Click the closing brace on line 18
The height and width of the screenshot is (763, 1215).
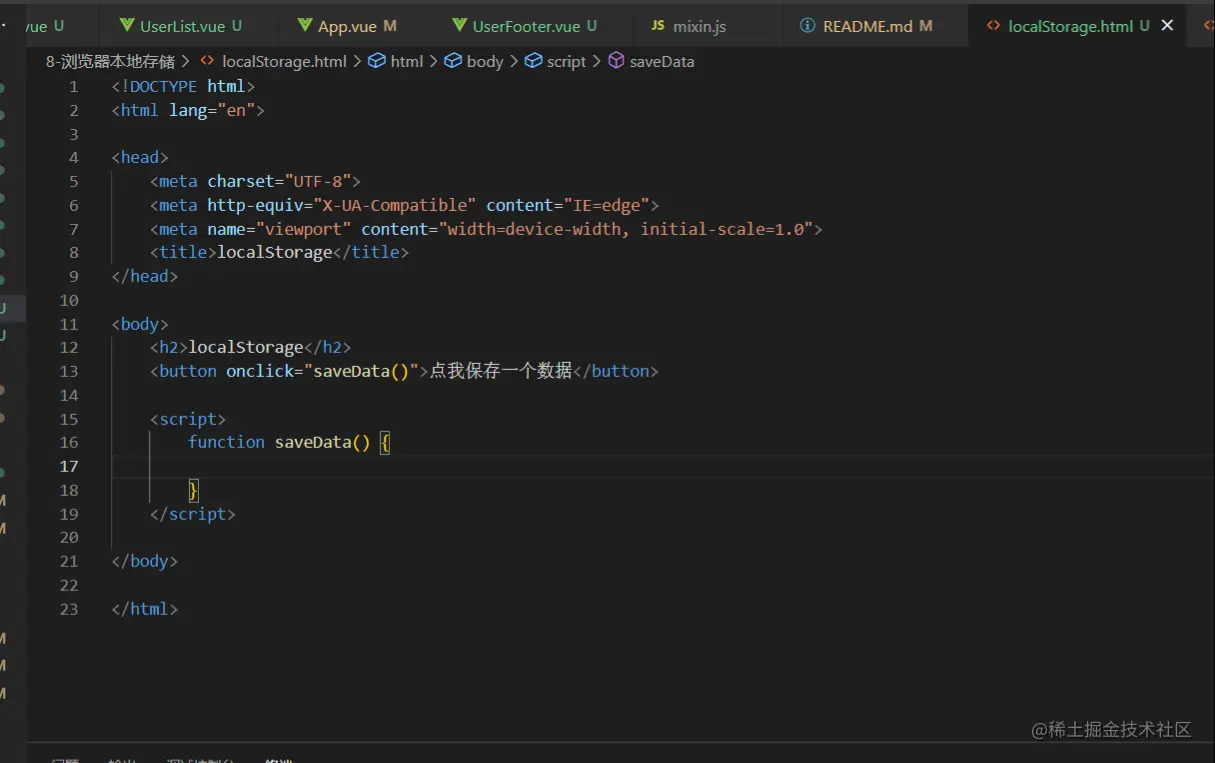point(193,490)
